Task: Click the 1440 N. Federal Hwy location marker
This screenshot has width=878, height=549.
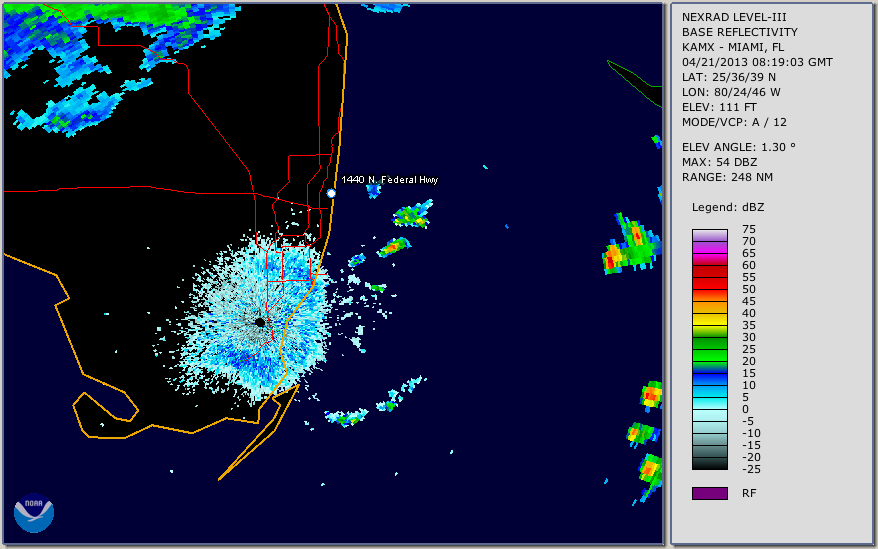Action: (331, 193)
